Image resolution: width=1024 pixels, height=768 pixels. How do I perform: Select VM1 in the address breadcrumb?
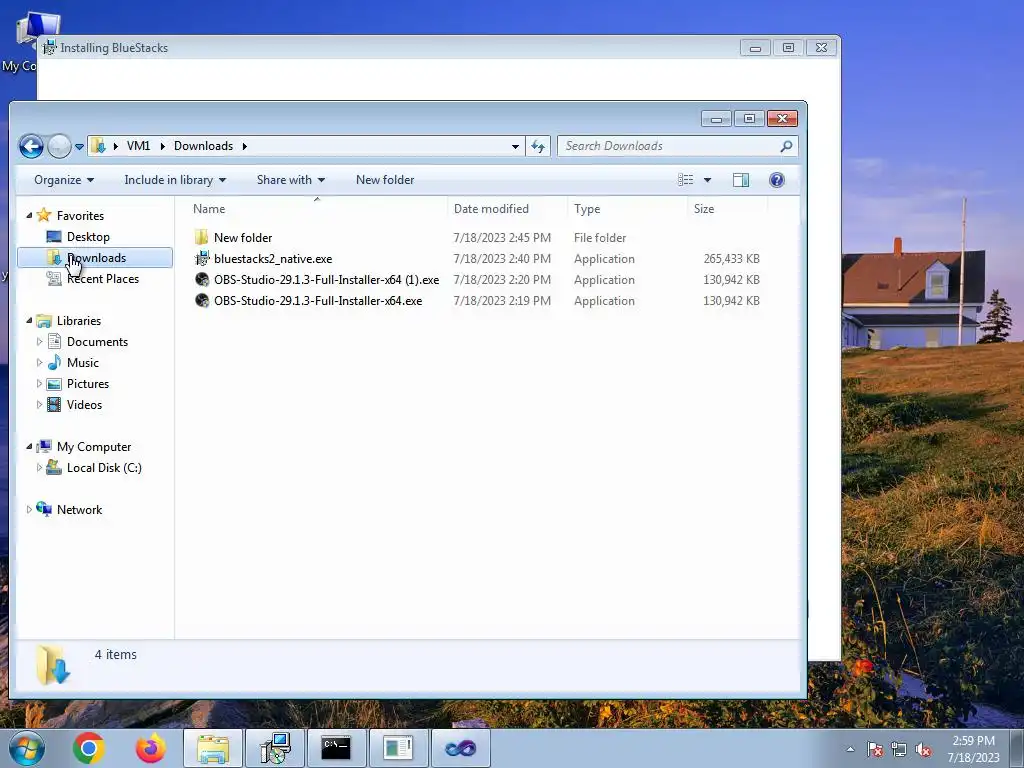(x=138, y=146)
